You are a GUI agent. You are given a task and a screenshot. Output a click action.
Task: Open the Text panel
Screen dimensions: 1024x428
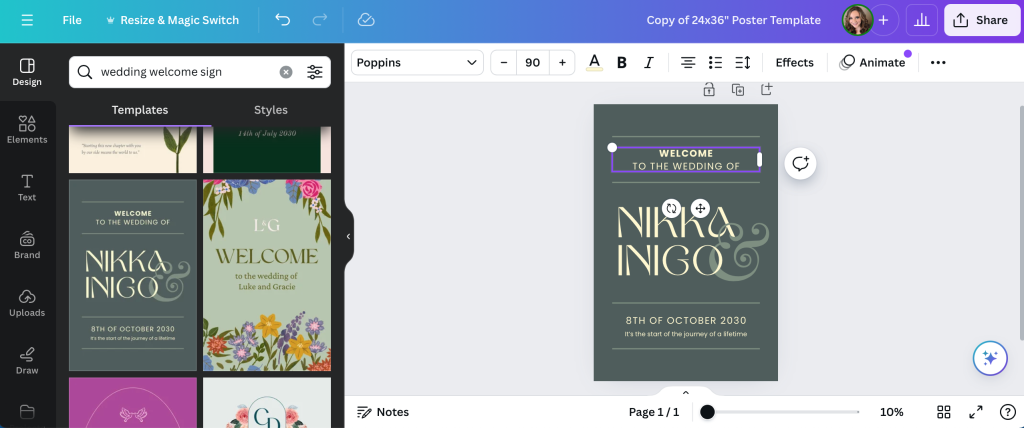27,187
